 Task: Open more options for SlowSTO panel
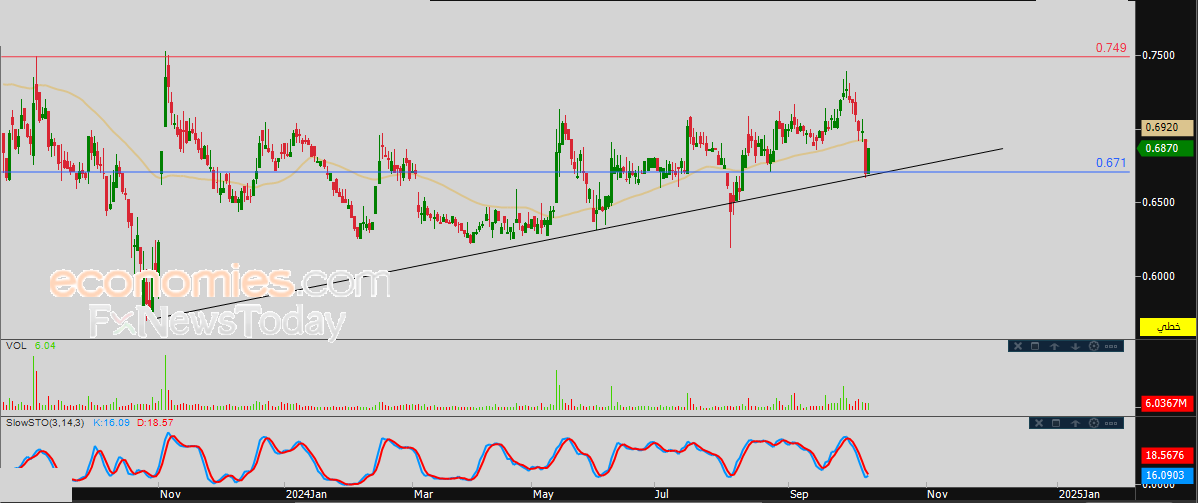point(1112,423)
